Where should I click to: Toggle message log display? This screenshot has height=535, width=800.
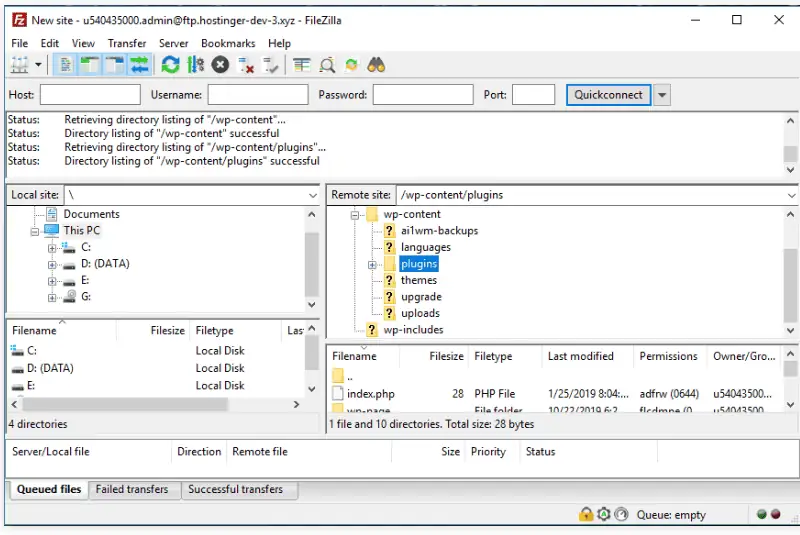click(65, 65)
